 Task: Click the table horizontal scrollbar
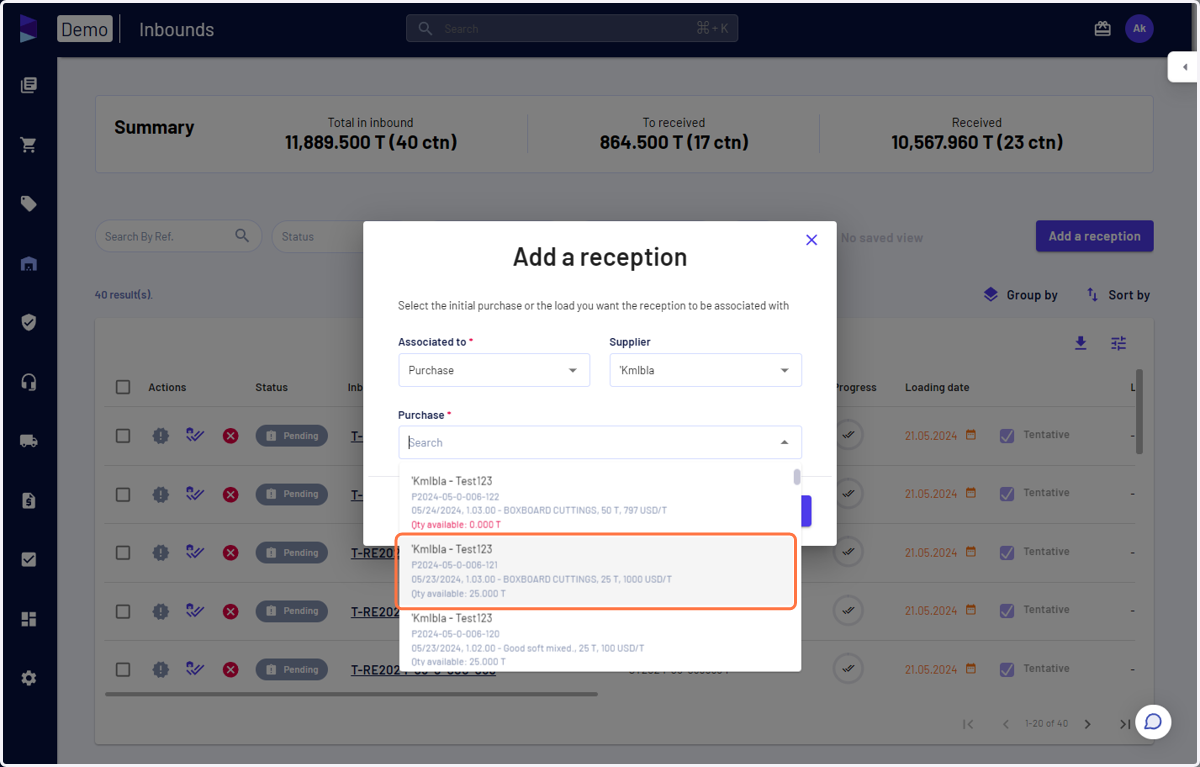pyautogui.click(x=351, y=694)
